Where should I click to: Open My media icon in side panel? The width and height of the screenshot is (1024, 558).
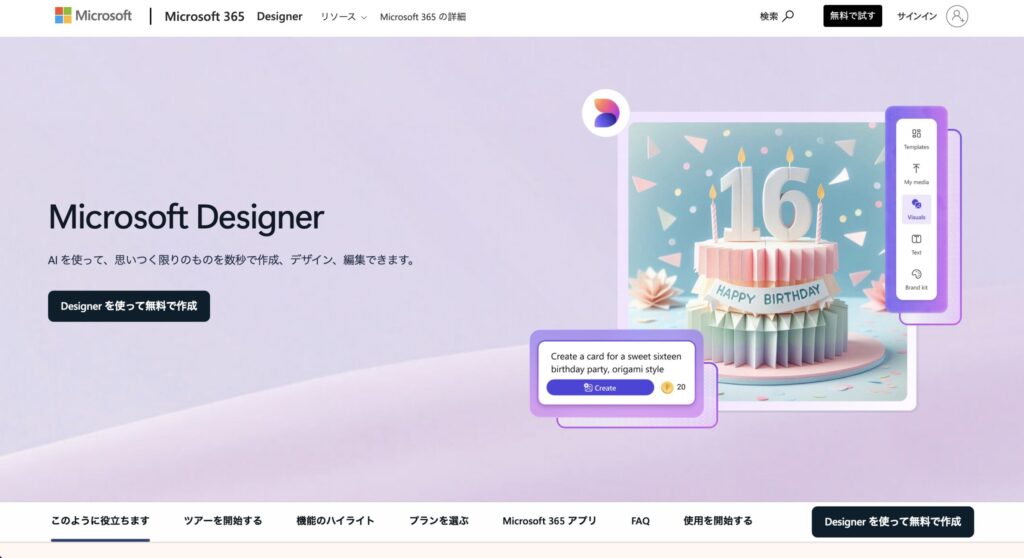pos(916,169)
